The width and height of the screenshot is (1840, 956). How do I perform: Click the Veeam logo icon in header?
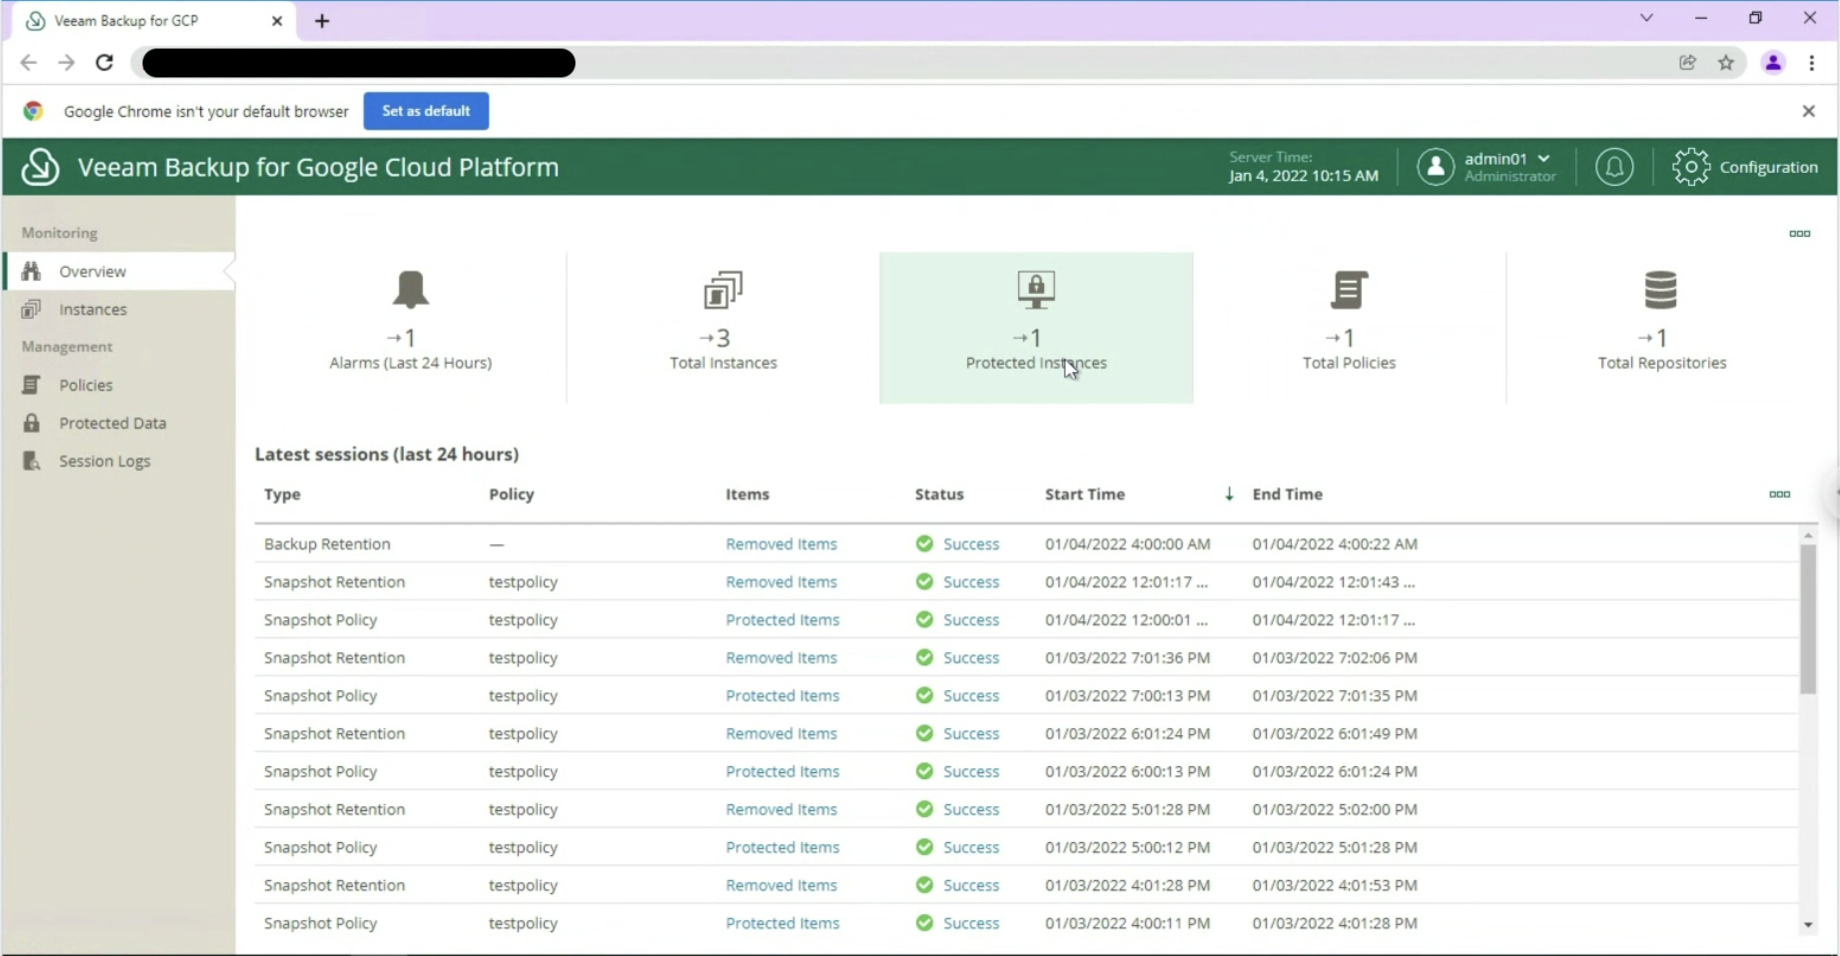pyautogui.click(x=40, y=167)
